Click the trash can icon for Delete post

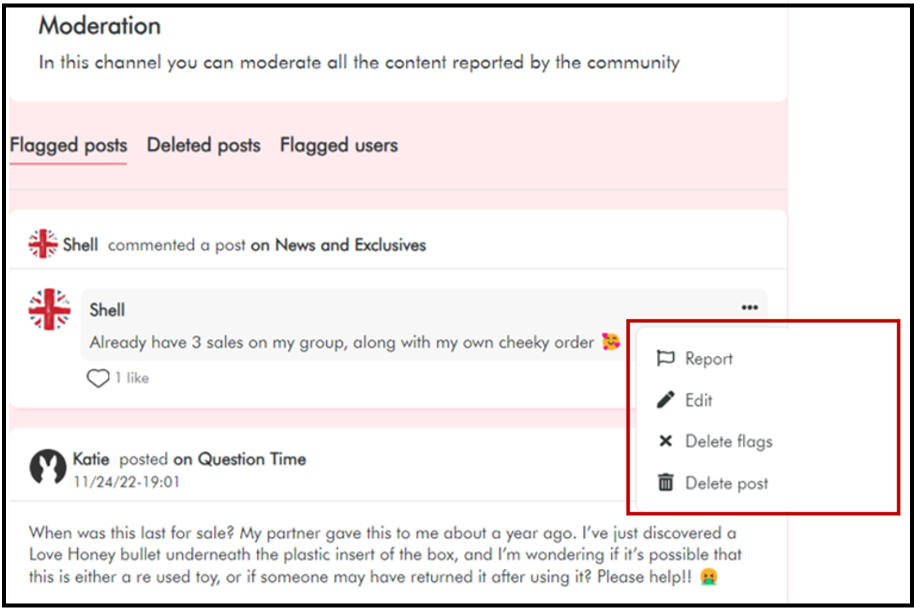(665, 483)
